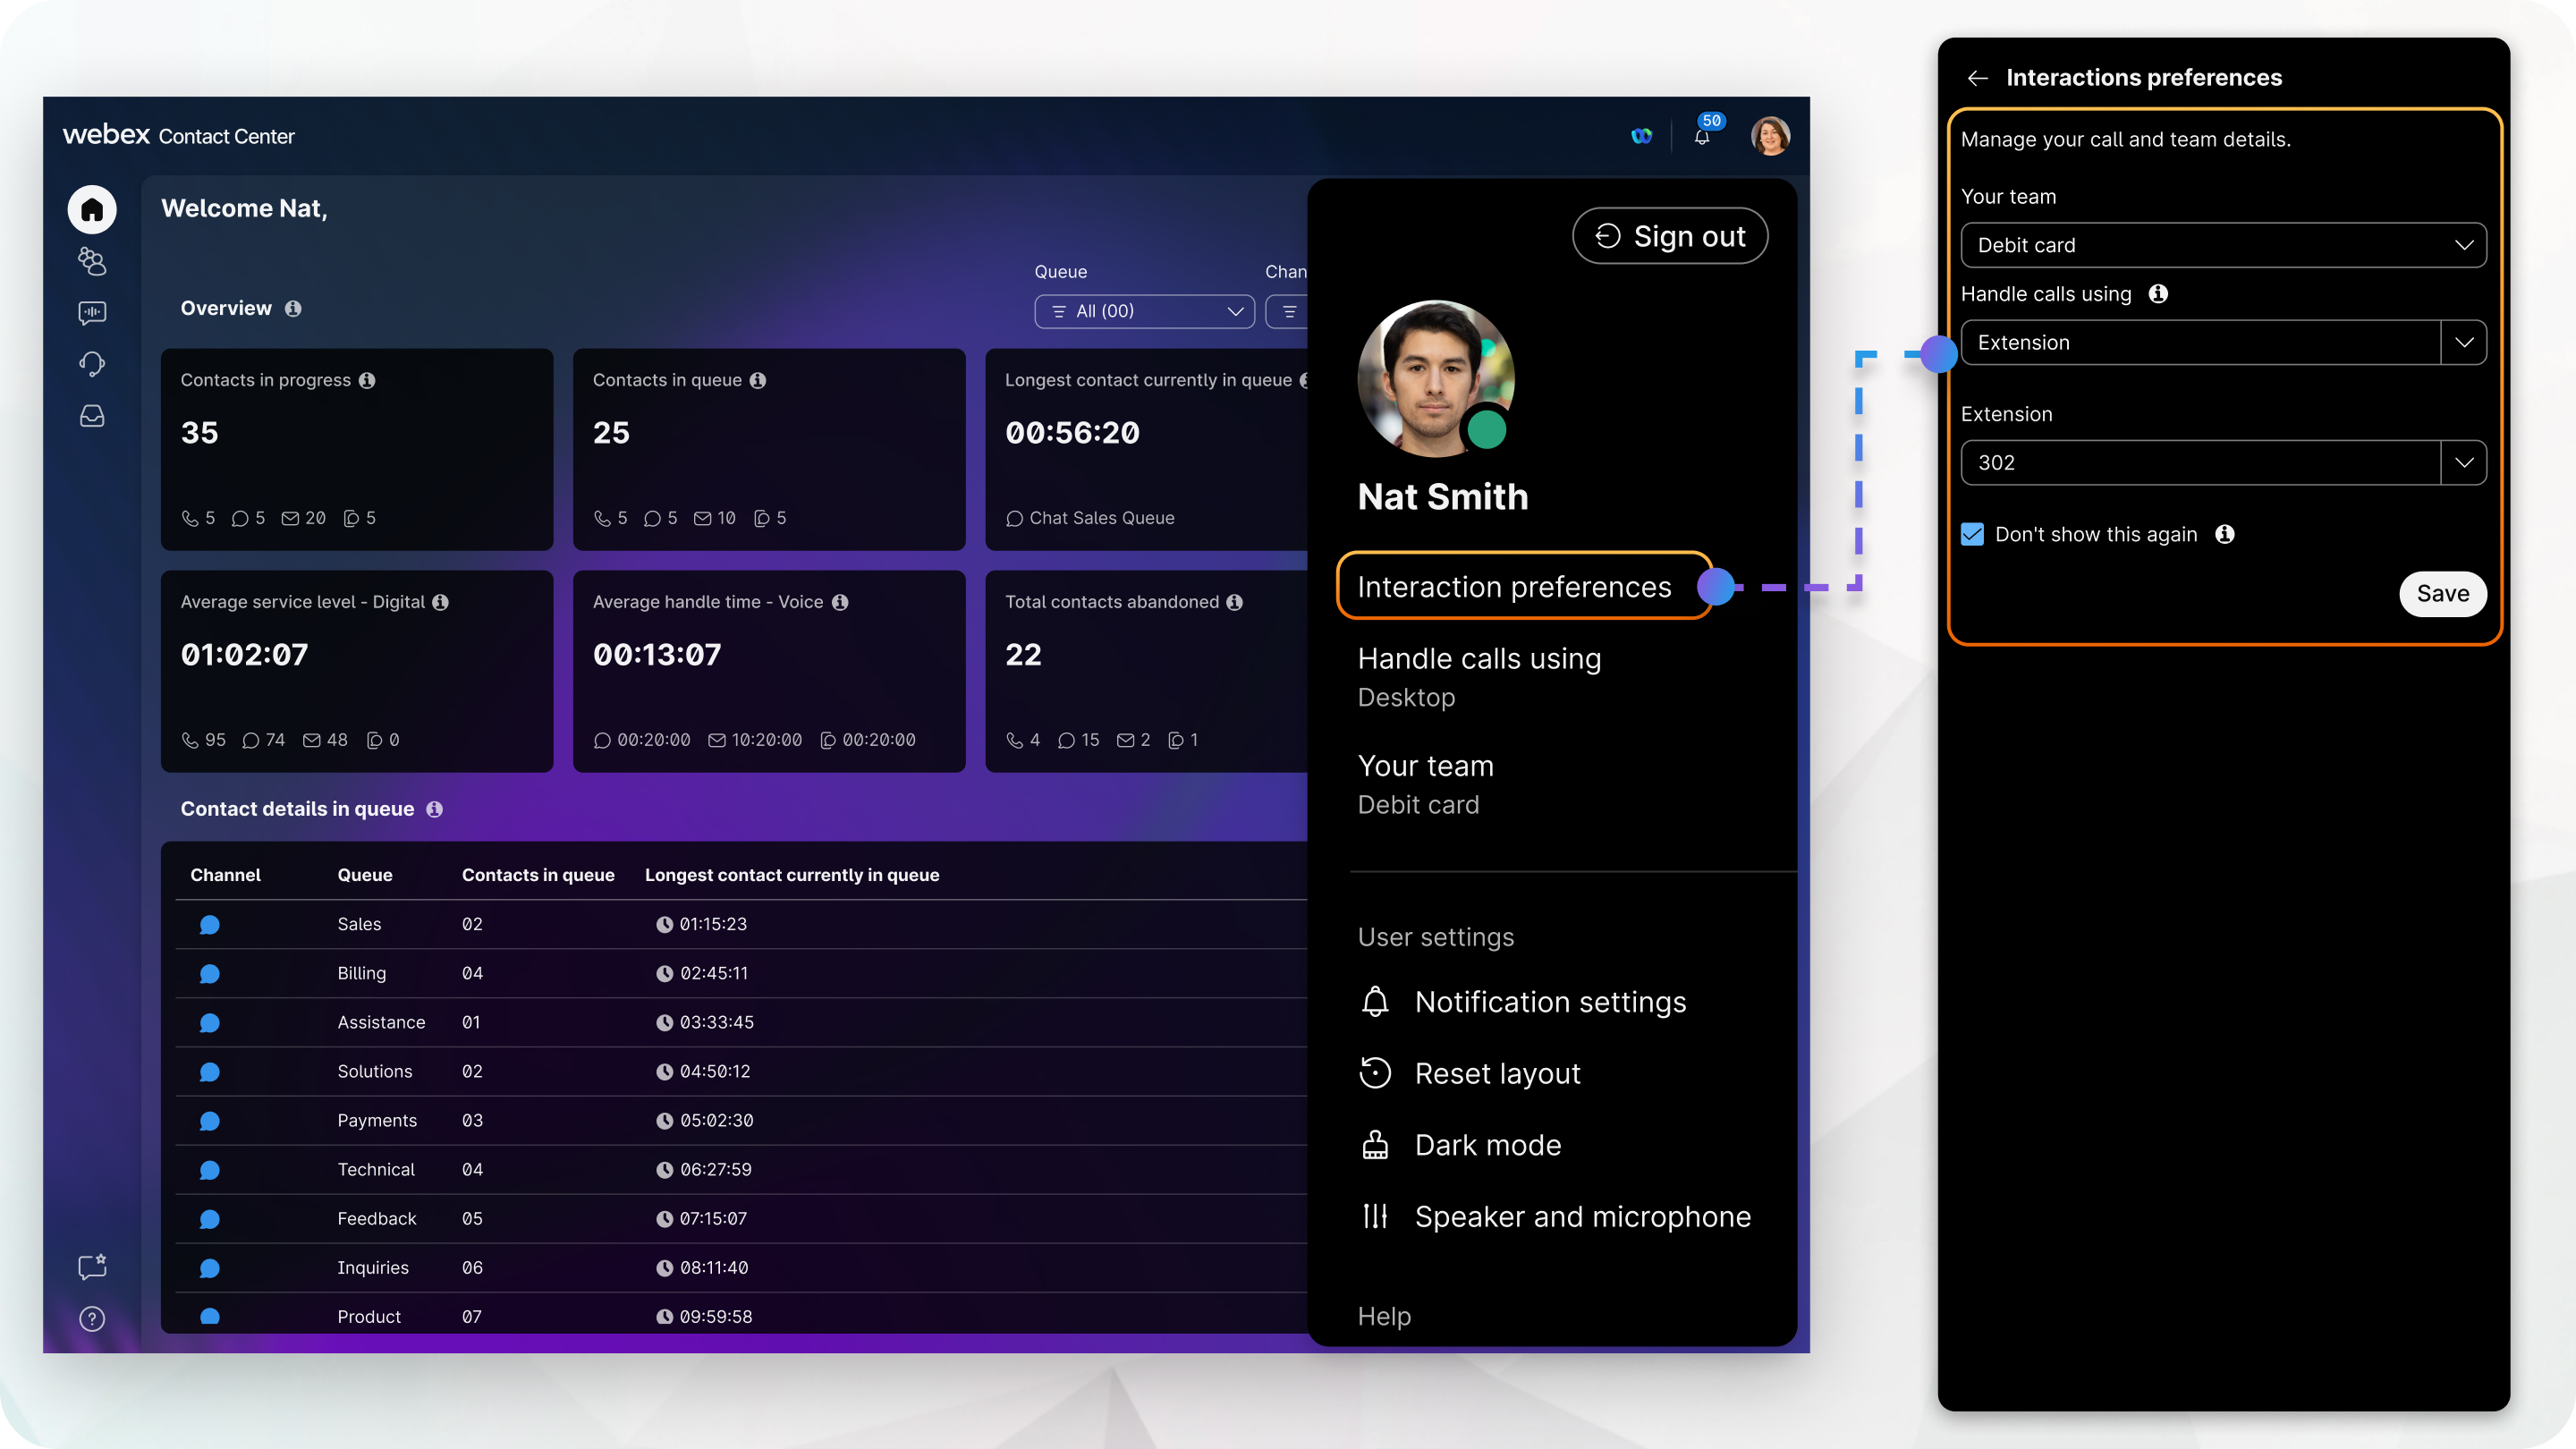
Task: Select the Home icon in the sidebar
Action: click(91, 210)
